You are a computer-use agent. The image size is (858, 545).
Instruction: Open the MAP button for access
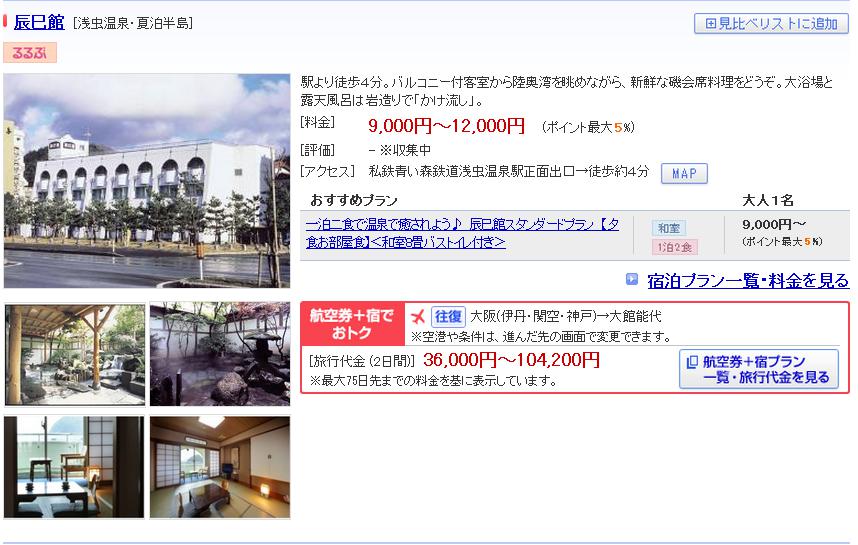tap(684, 173)
